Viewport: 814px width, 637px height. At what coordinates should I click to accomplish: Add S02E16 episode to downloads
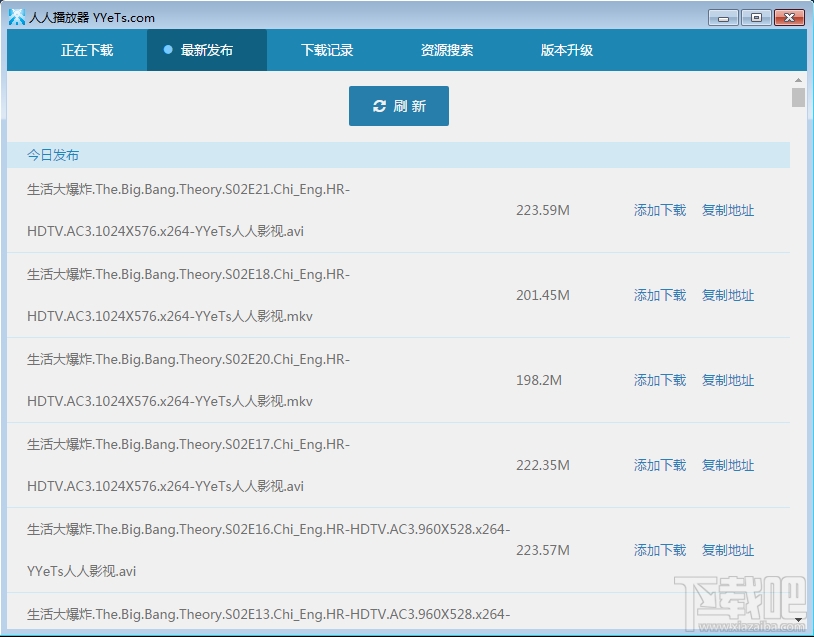point(660,550)
